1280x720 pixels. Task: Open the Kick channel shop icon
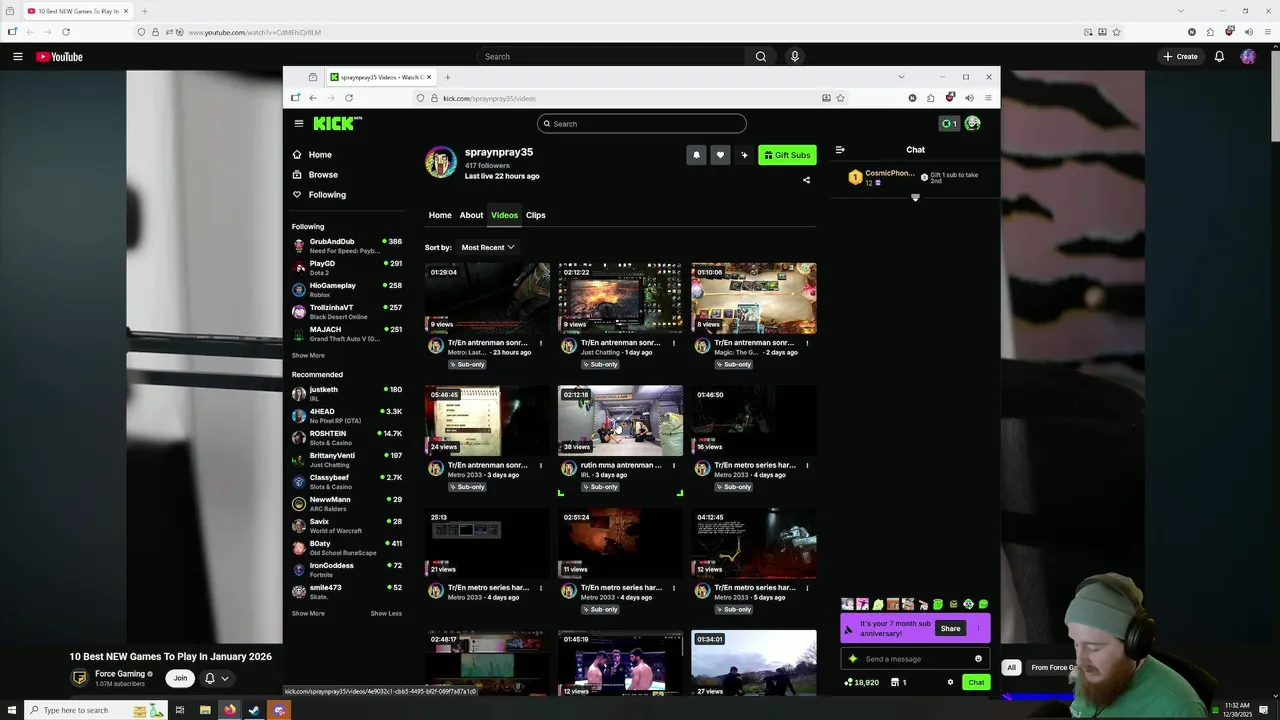(895, 683)
